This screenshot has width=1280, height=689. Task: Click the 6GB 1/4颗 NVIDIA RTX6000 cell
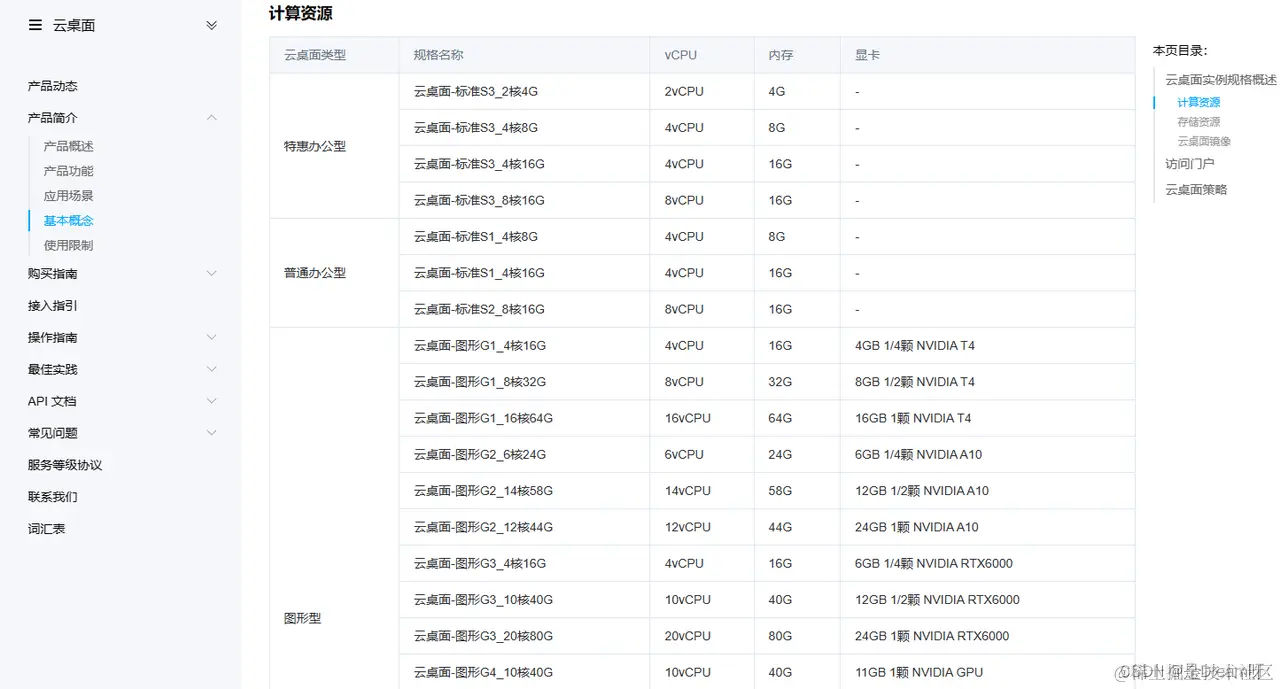pyautogui.click(x=988, y=563)
